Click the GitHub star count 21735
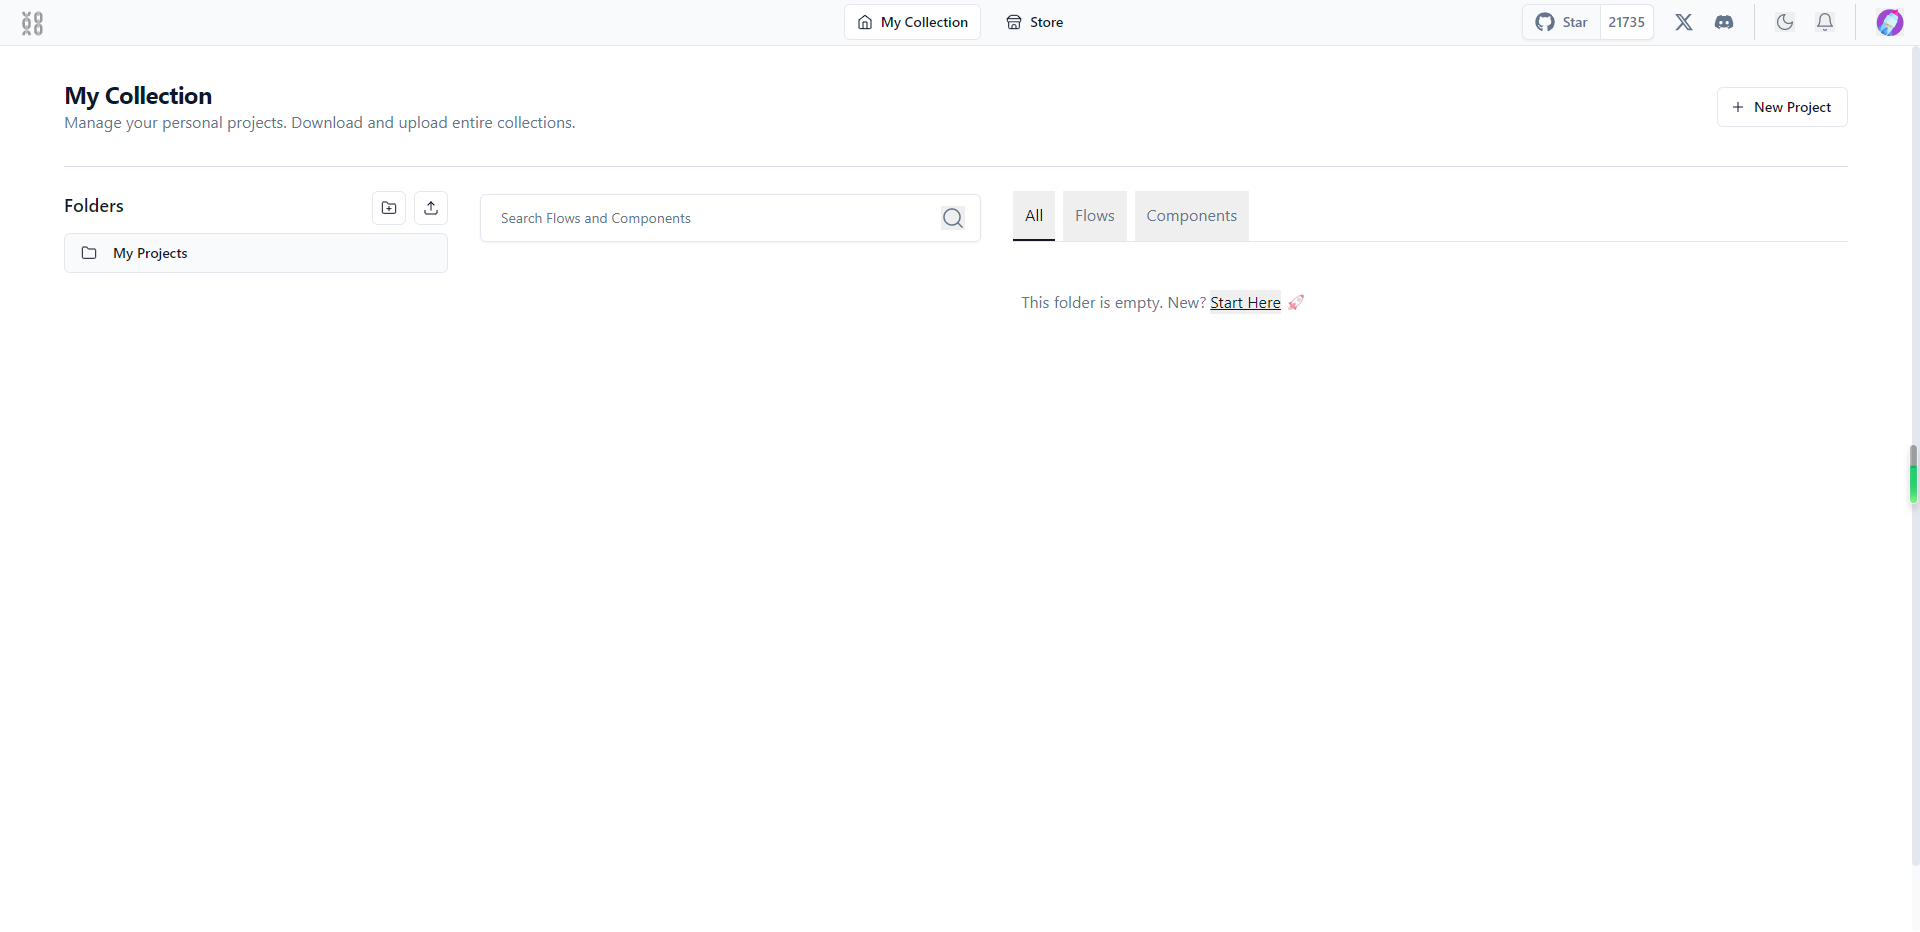 coord(1627,22)
